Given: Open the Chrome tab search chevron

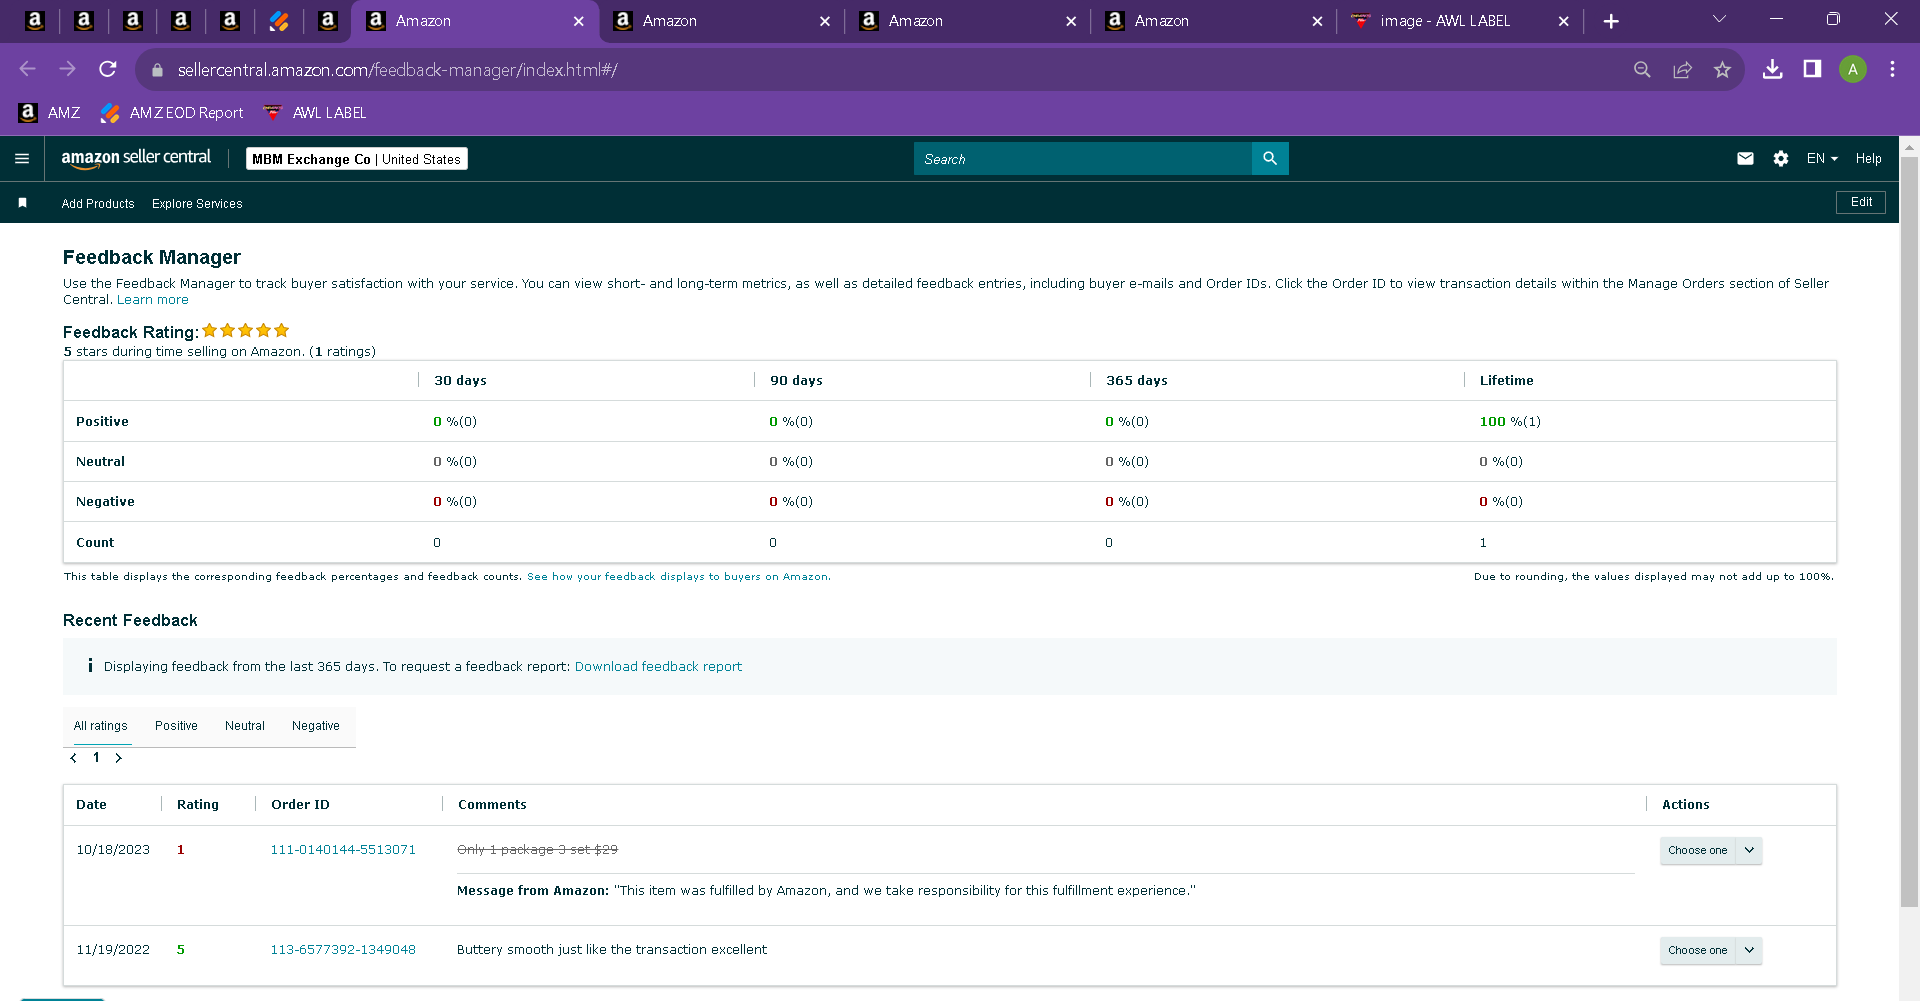Looking at the screenshot, I should click(x=1719, y=19).
